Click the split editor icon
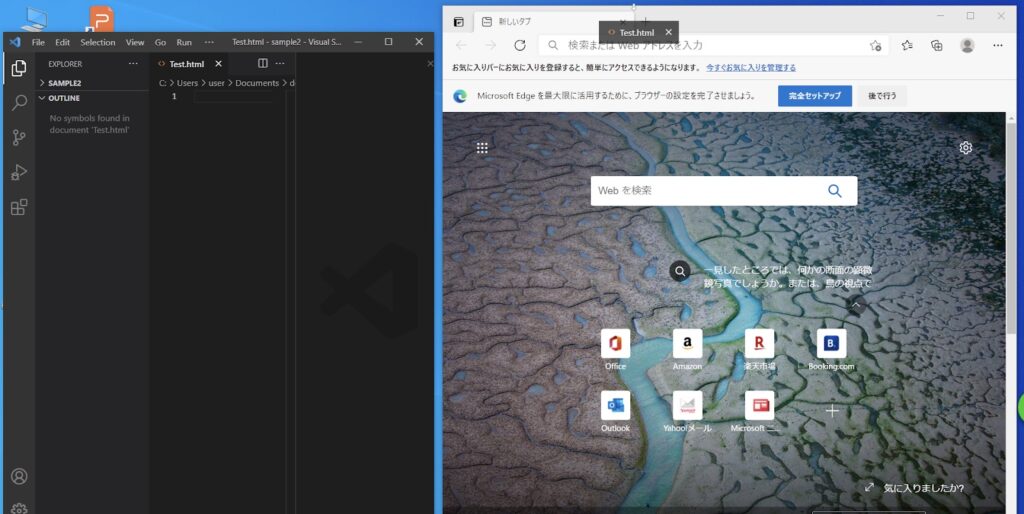The height and width of the screenshot is (514, 1024). click(x=263, y=63)
